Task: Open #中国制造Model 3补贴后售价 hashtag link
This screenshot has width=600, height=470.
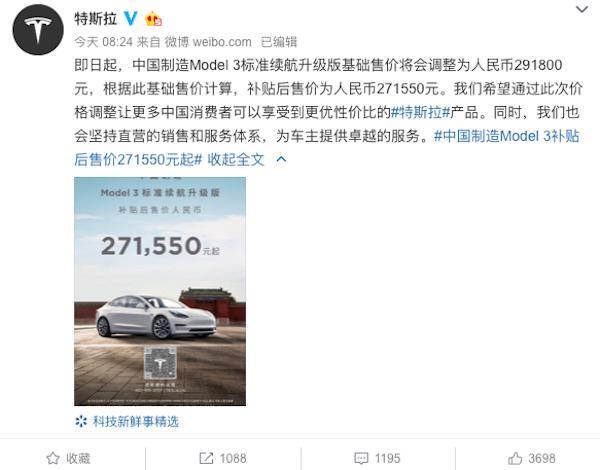Action: pos(327,147)
